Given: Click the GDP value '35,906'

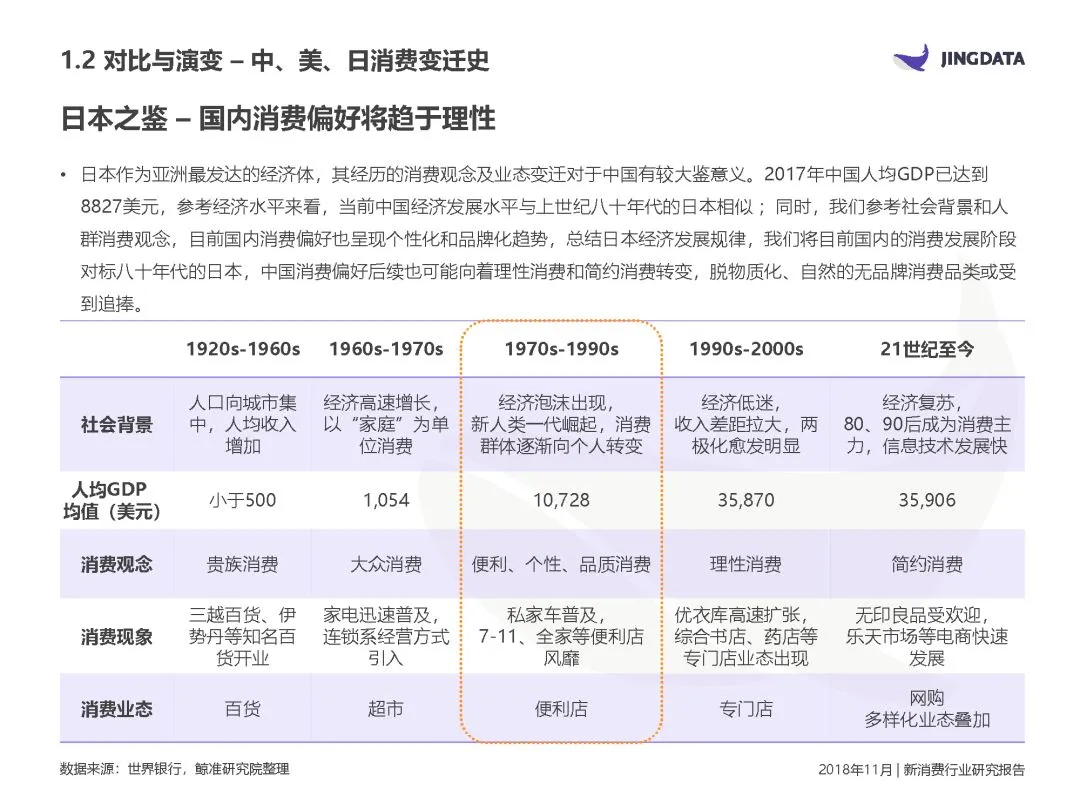Looking at the screenshot, I should (927, 500).
